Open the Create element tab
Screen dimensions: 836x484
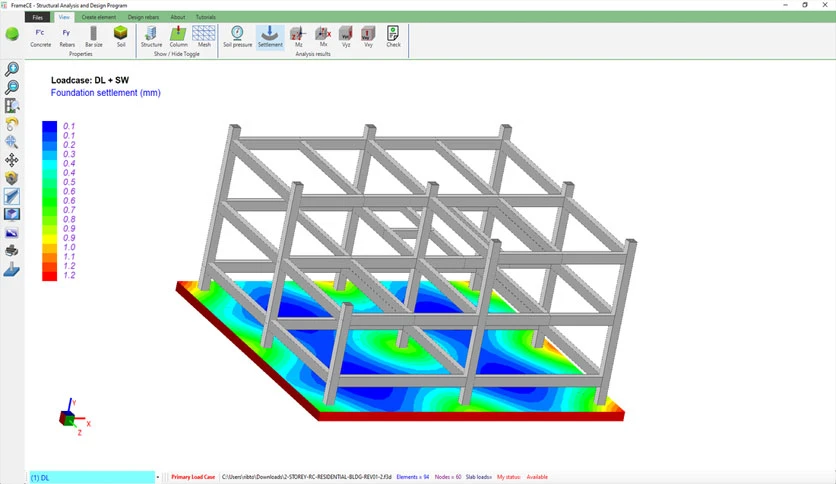(99, 17)
